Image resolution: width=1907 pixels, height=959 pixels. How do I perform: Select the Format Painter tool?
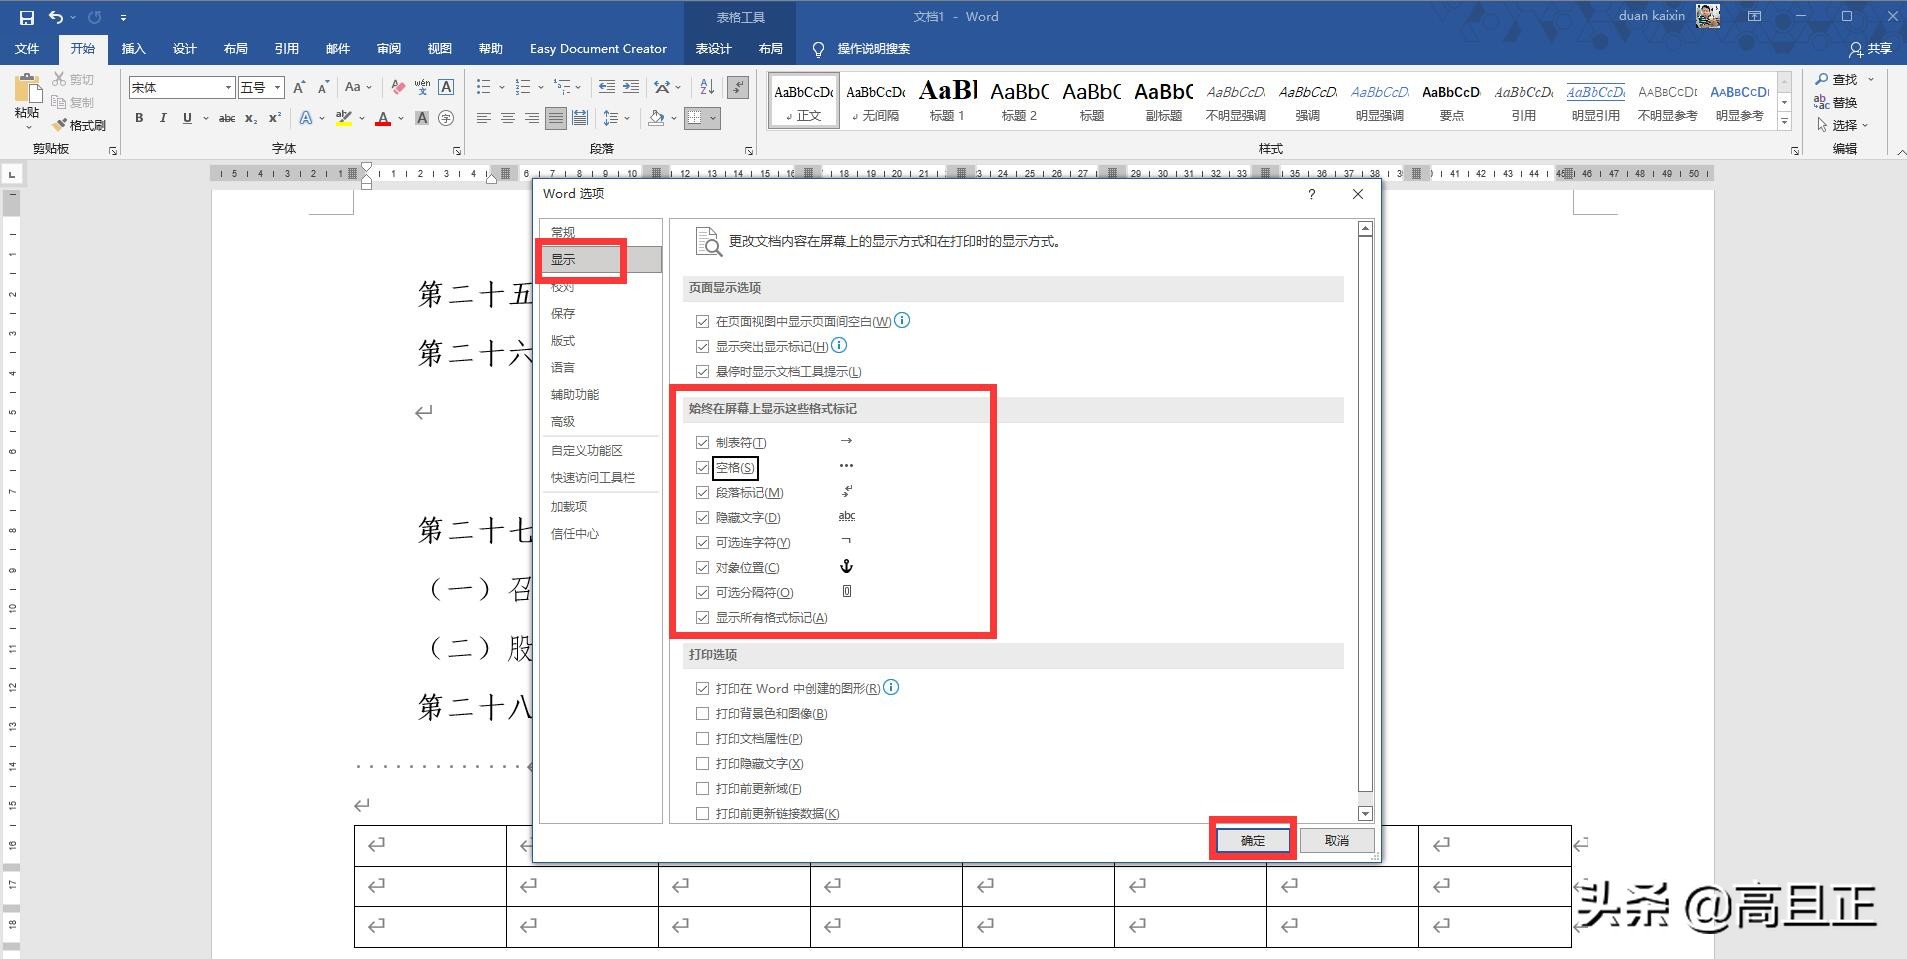pos(80,125)
